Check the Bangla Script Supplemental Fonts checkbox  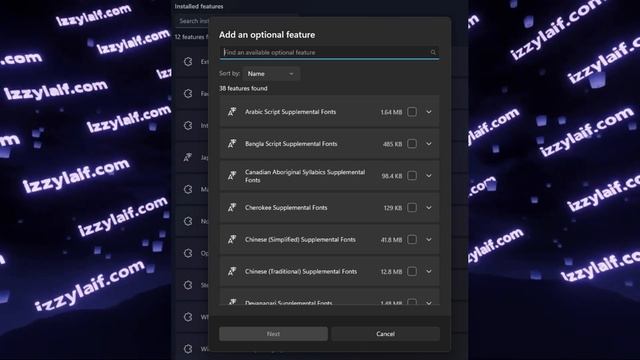click(x=412, y=144)
